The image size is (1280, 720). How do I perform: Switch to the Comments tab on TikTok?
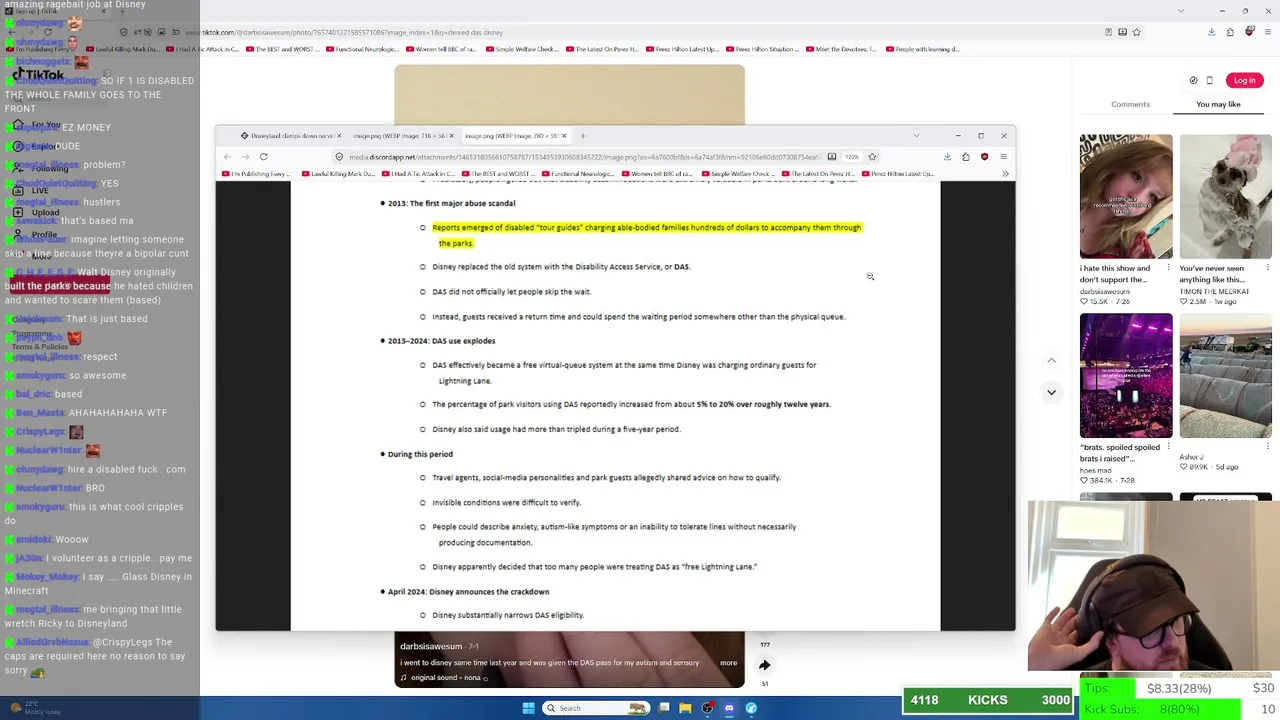1130,104
